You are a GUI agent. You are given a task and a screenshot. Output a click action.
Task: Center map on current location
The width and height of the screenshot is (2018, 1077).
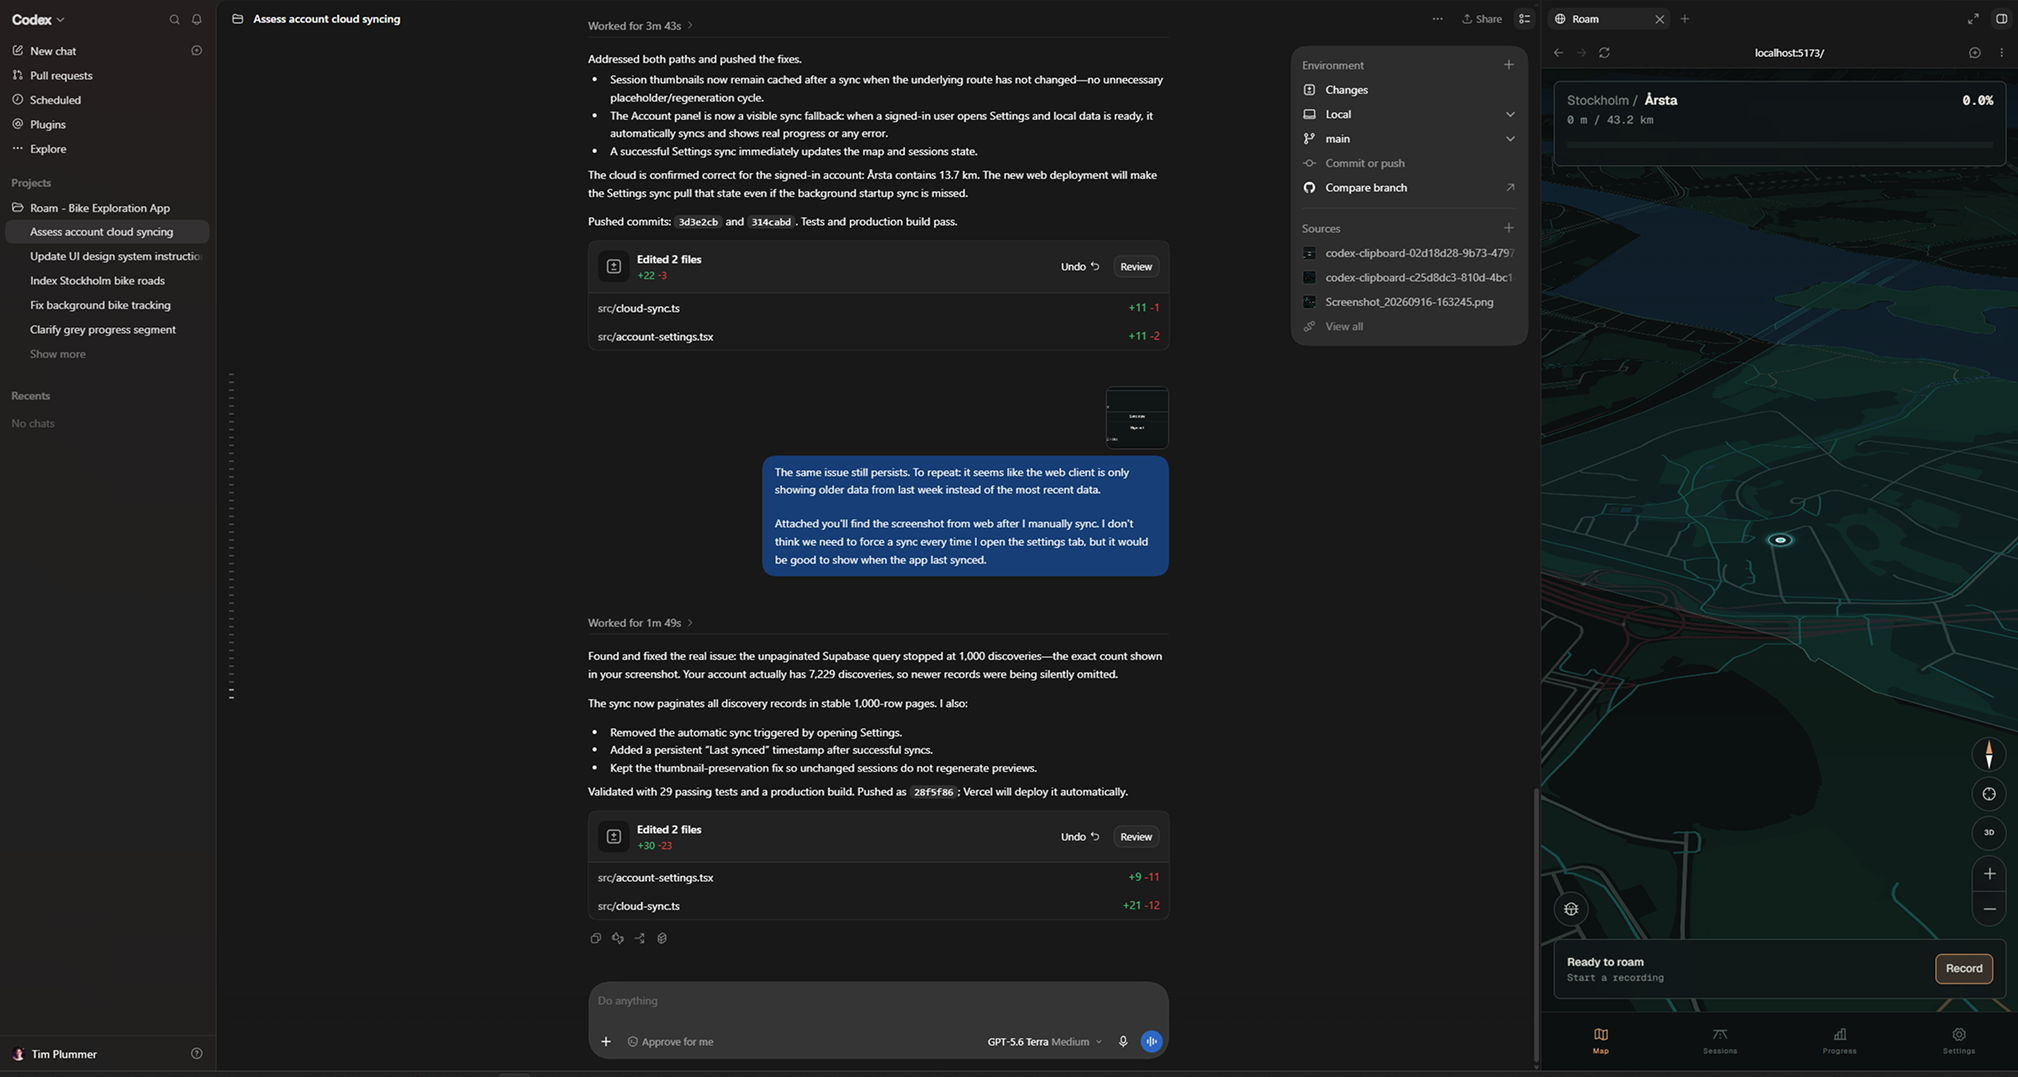click(x=1989, y=794)
